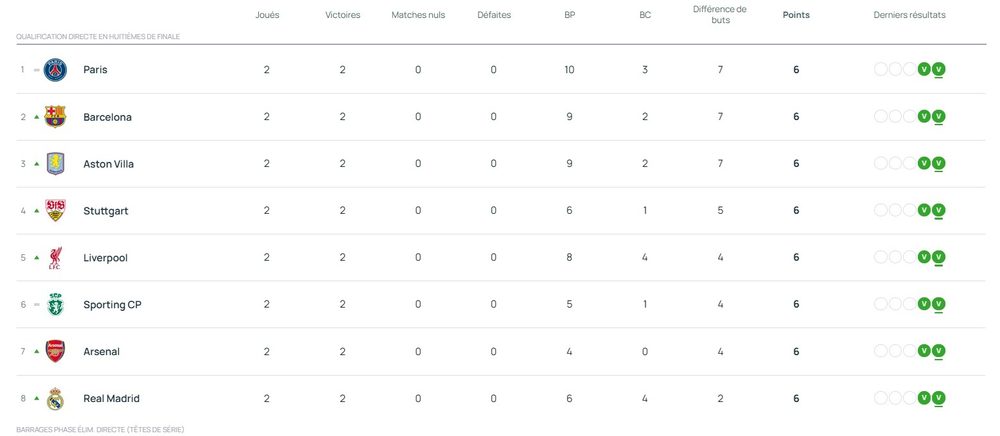Click the Différence de buts column header
Screen dimensions: 1000x436
point(720,15)
